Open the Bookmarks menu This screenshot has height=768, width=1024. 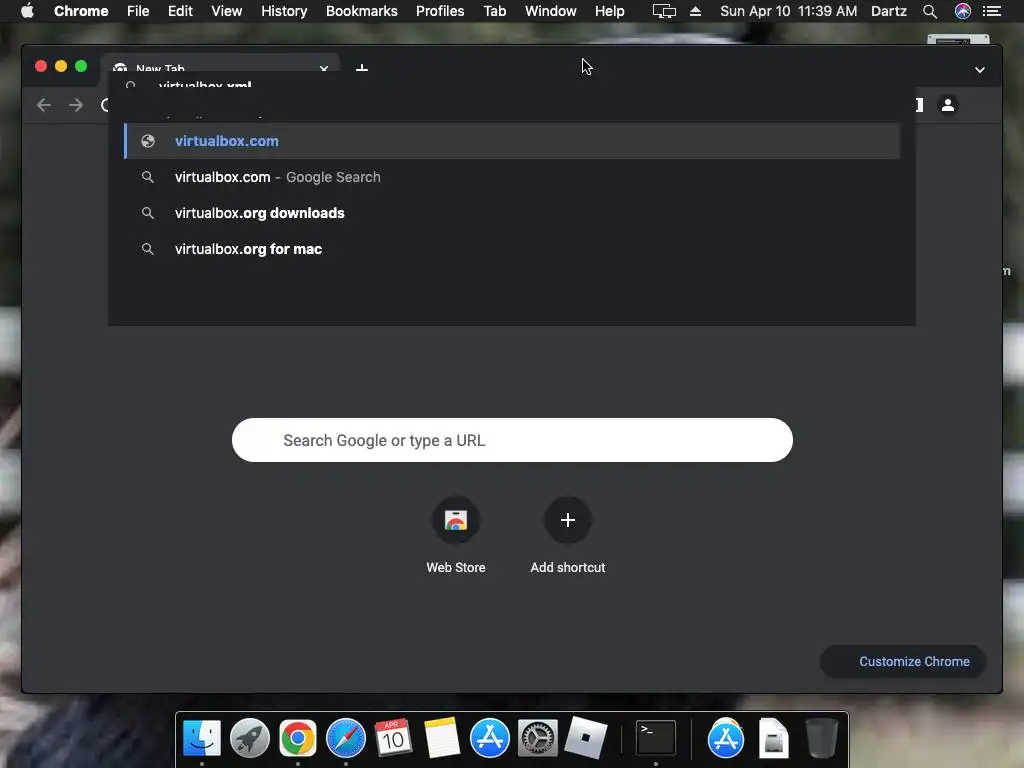pyautogui.click(x=362, y=11)
